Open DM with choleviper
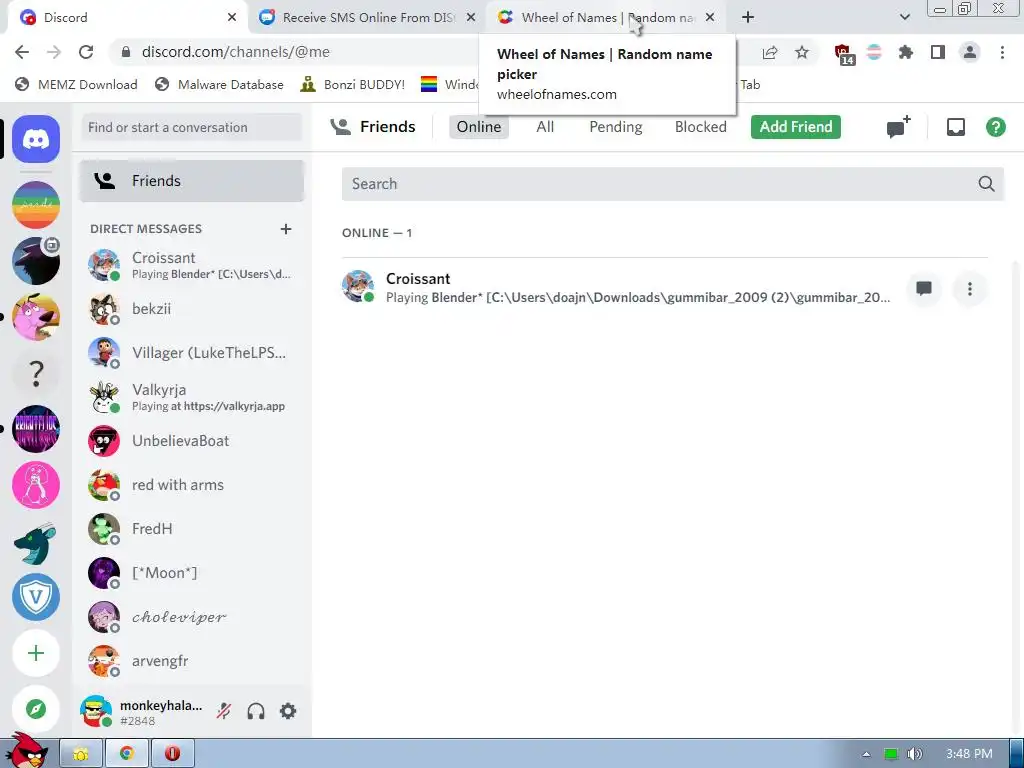The image size is (1024, 768). click(x=192, y=617)
